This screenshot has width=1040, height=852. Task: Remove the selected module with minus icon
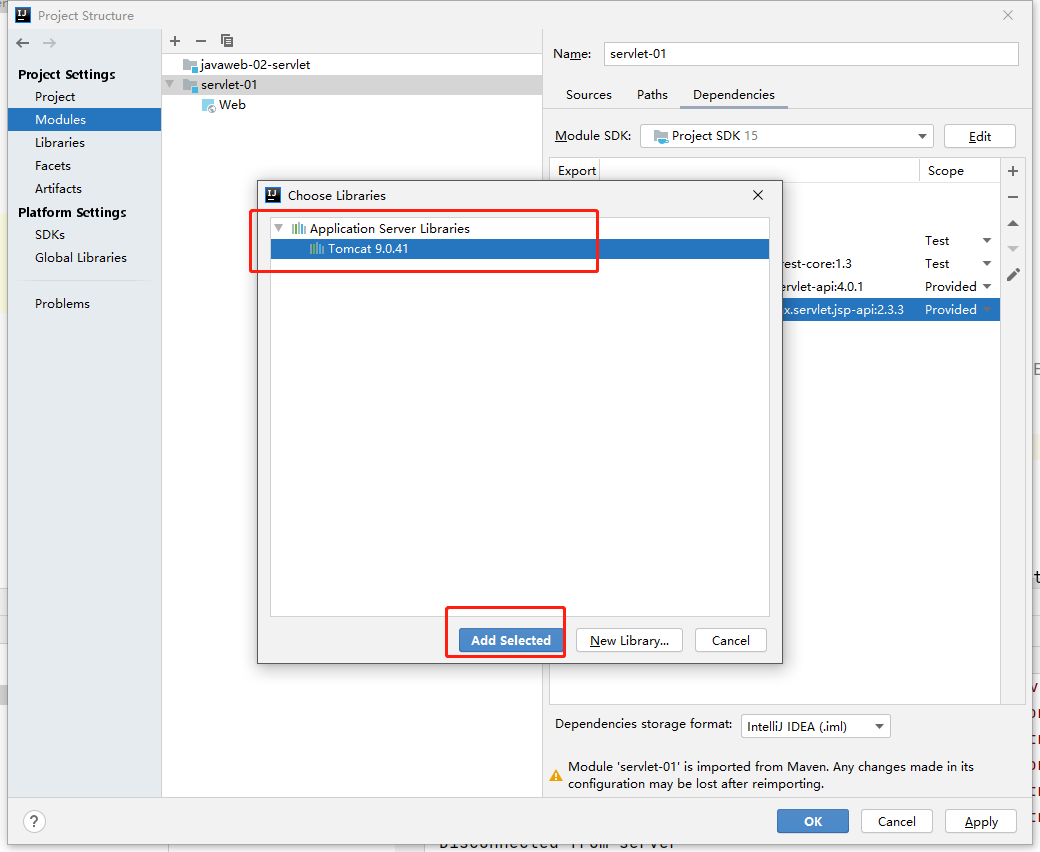pos(201,41)
